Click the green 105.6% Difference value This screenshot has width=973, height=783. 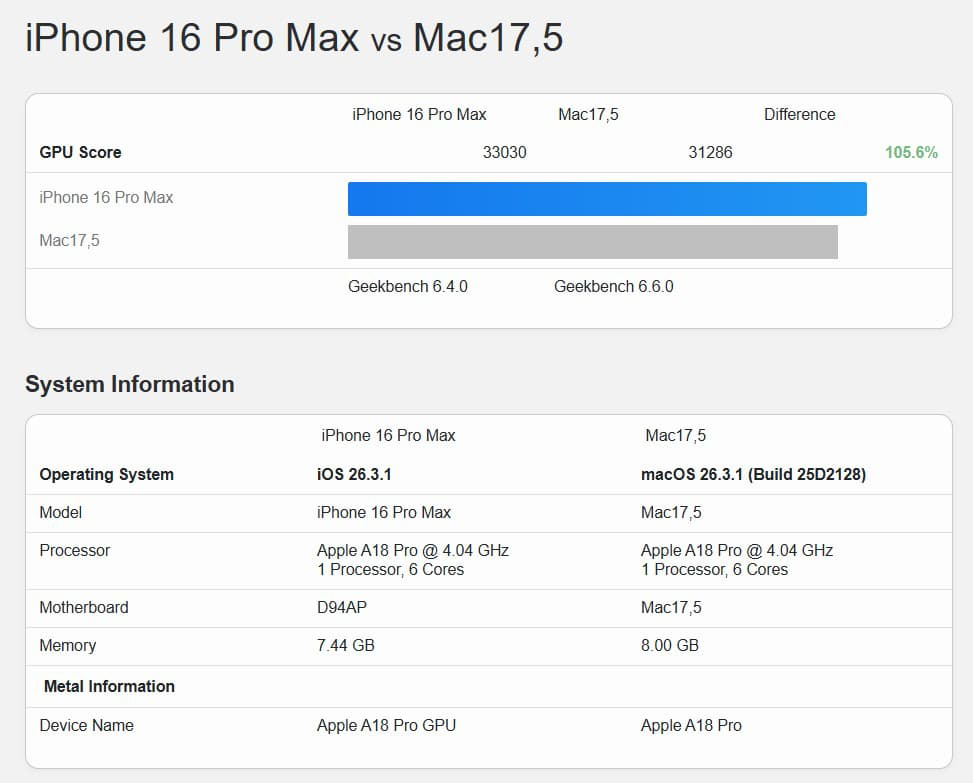tap(911, 151)
